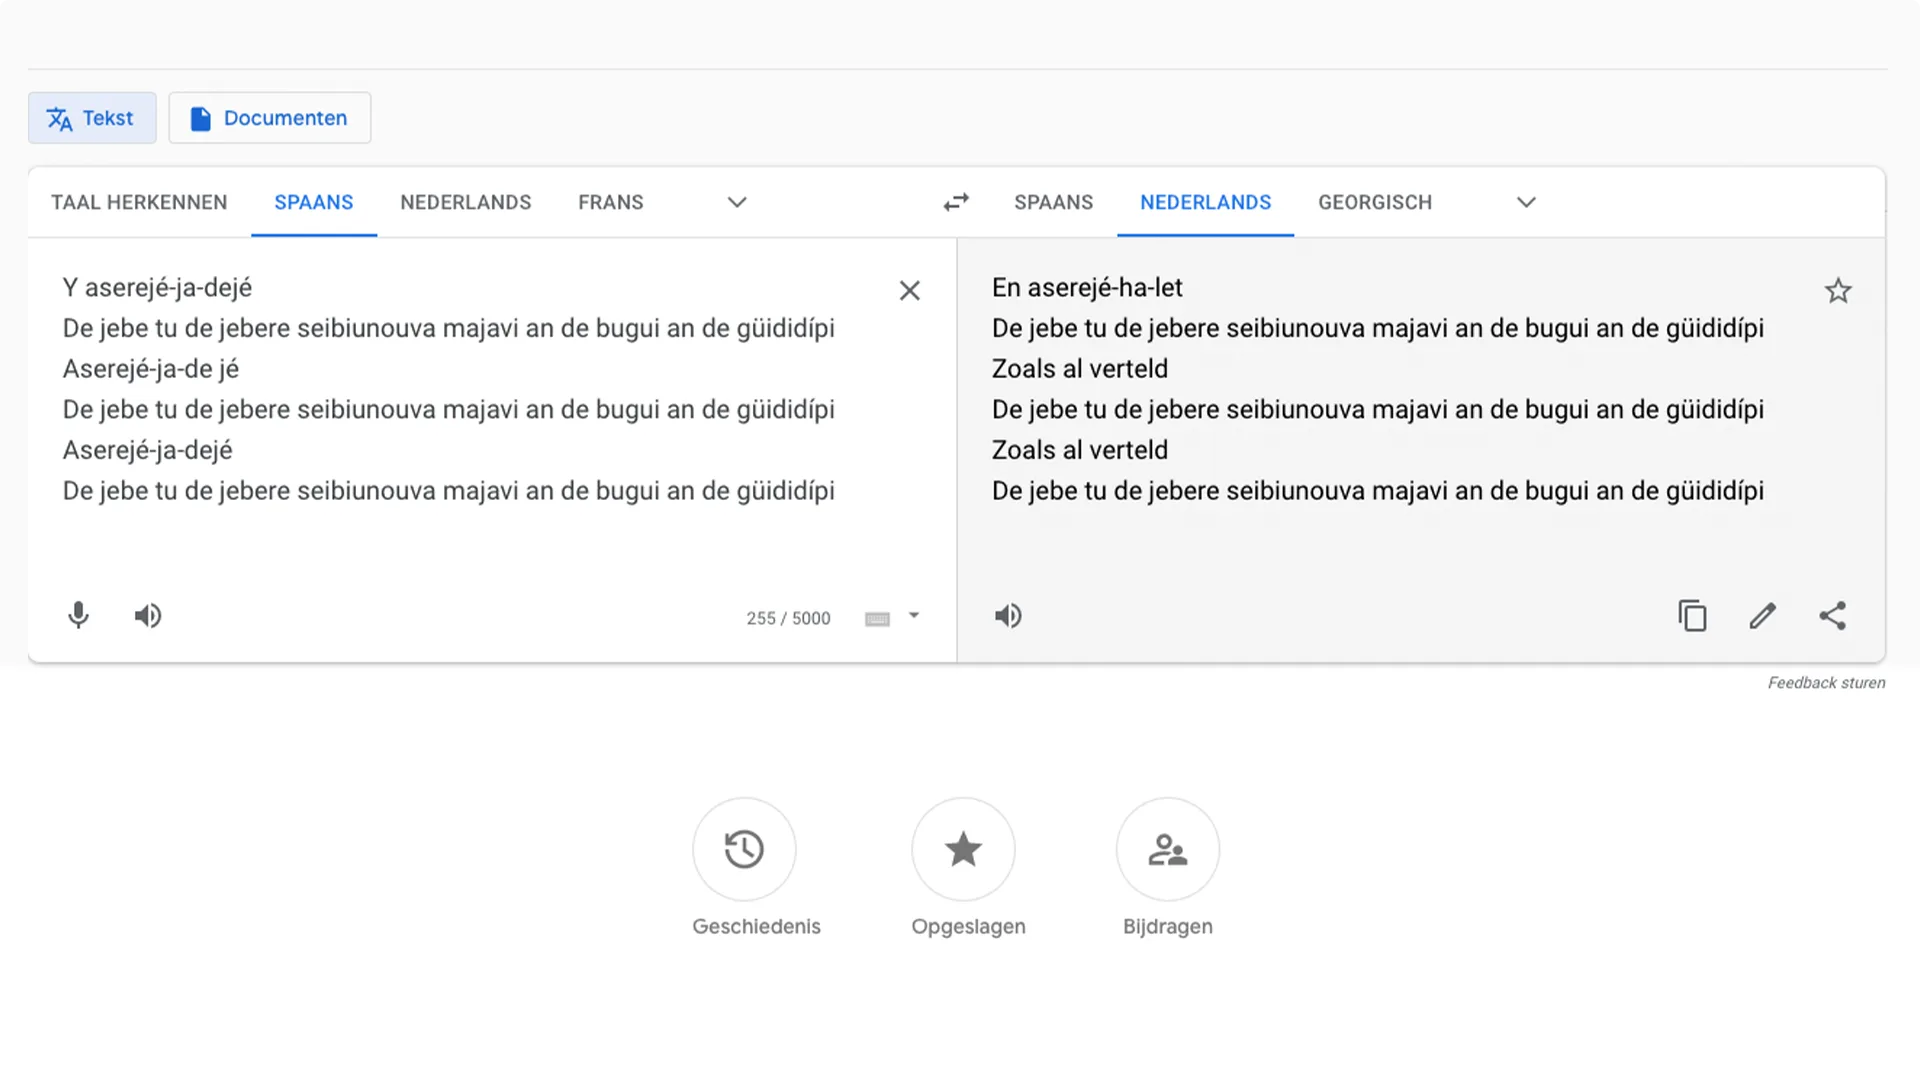
Task: Listen to the Spanish source text
Action: point(148,615)
